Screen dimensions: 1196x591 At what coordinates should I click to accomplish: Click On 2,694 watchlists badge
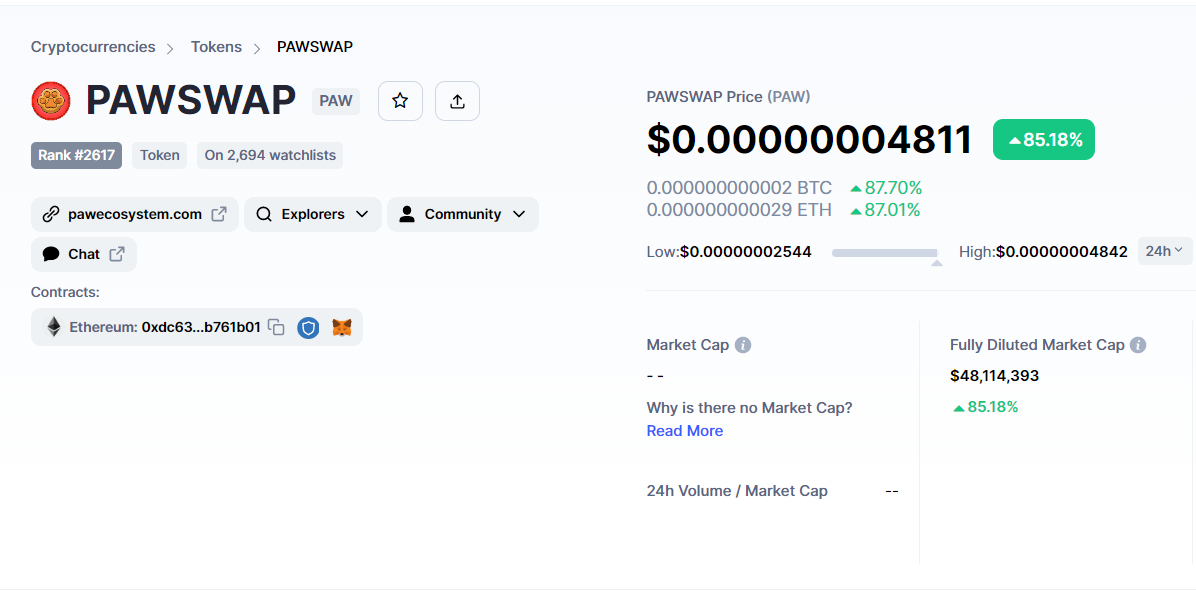[x=270, y=156]
